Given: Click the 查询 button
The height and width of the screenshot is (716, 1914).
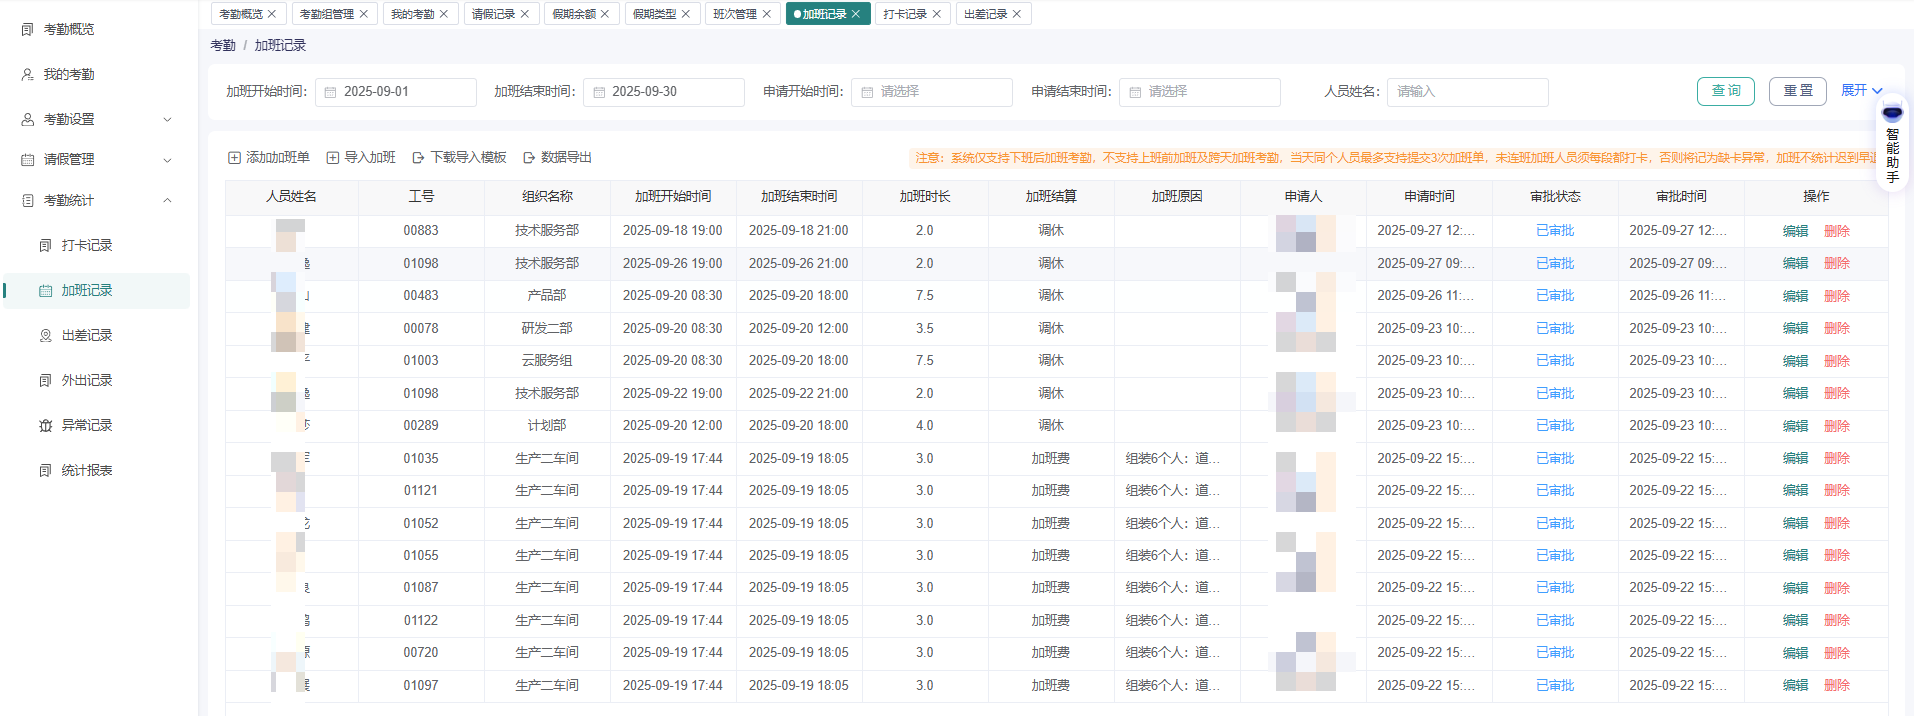Looking at the screenshot, I should [1726, 91].
